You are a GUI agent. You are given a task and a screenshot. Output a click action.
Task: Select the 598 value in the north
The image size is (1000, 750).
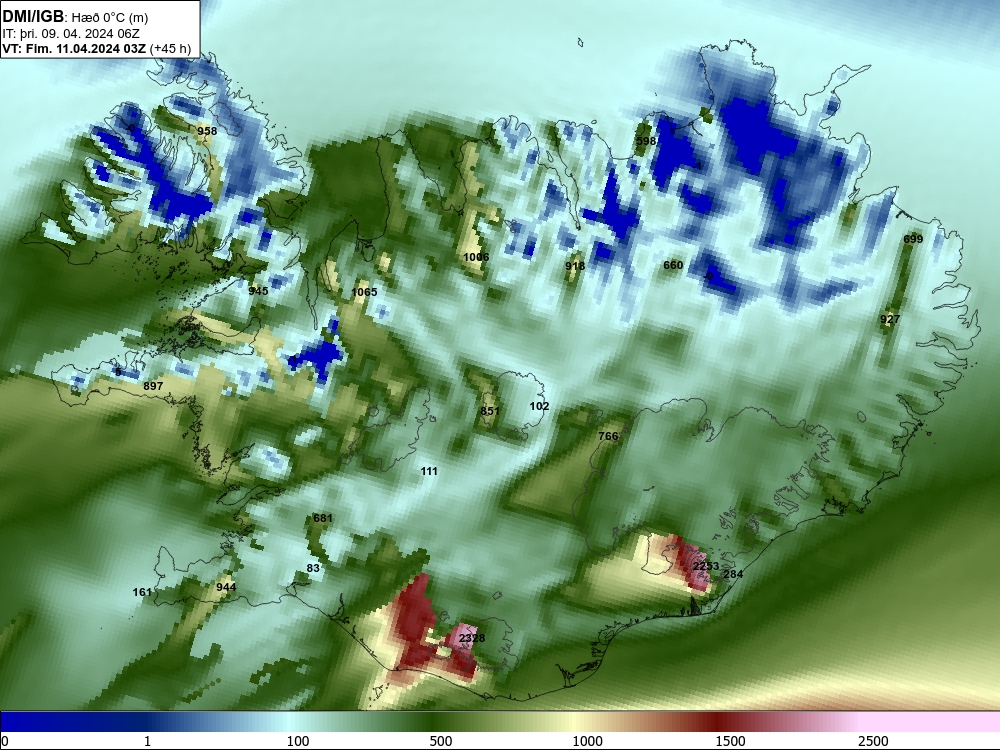pos(646,141)
